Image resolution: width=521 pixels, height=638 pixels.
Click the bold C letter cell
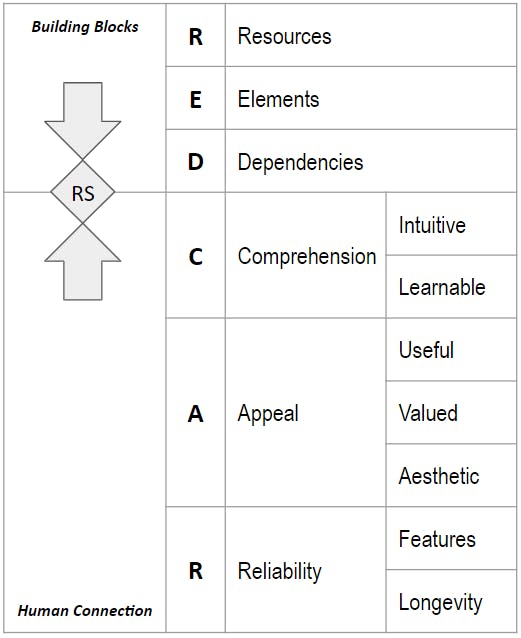(196, 256)
